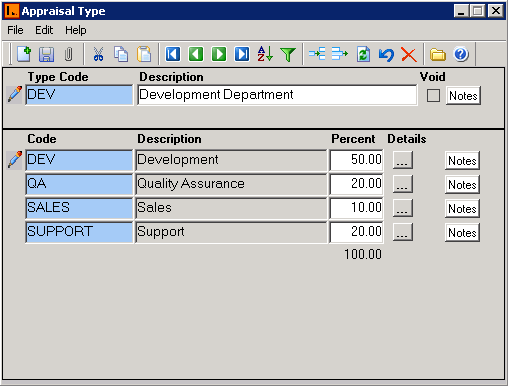Open the Help menu
This screenshot has height=386, width=508.
click(x=76, y=30)
